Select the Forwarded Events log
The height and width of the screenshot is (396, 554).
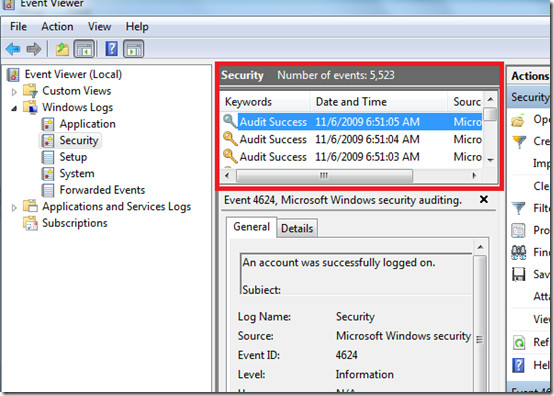[x=102, y=190]
